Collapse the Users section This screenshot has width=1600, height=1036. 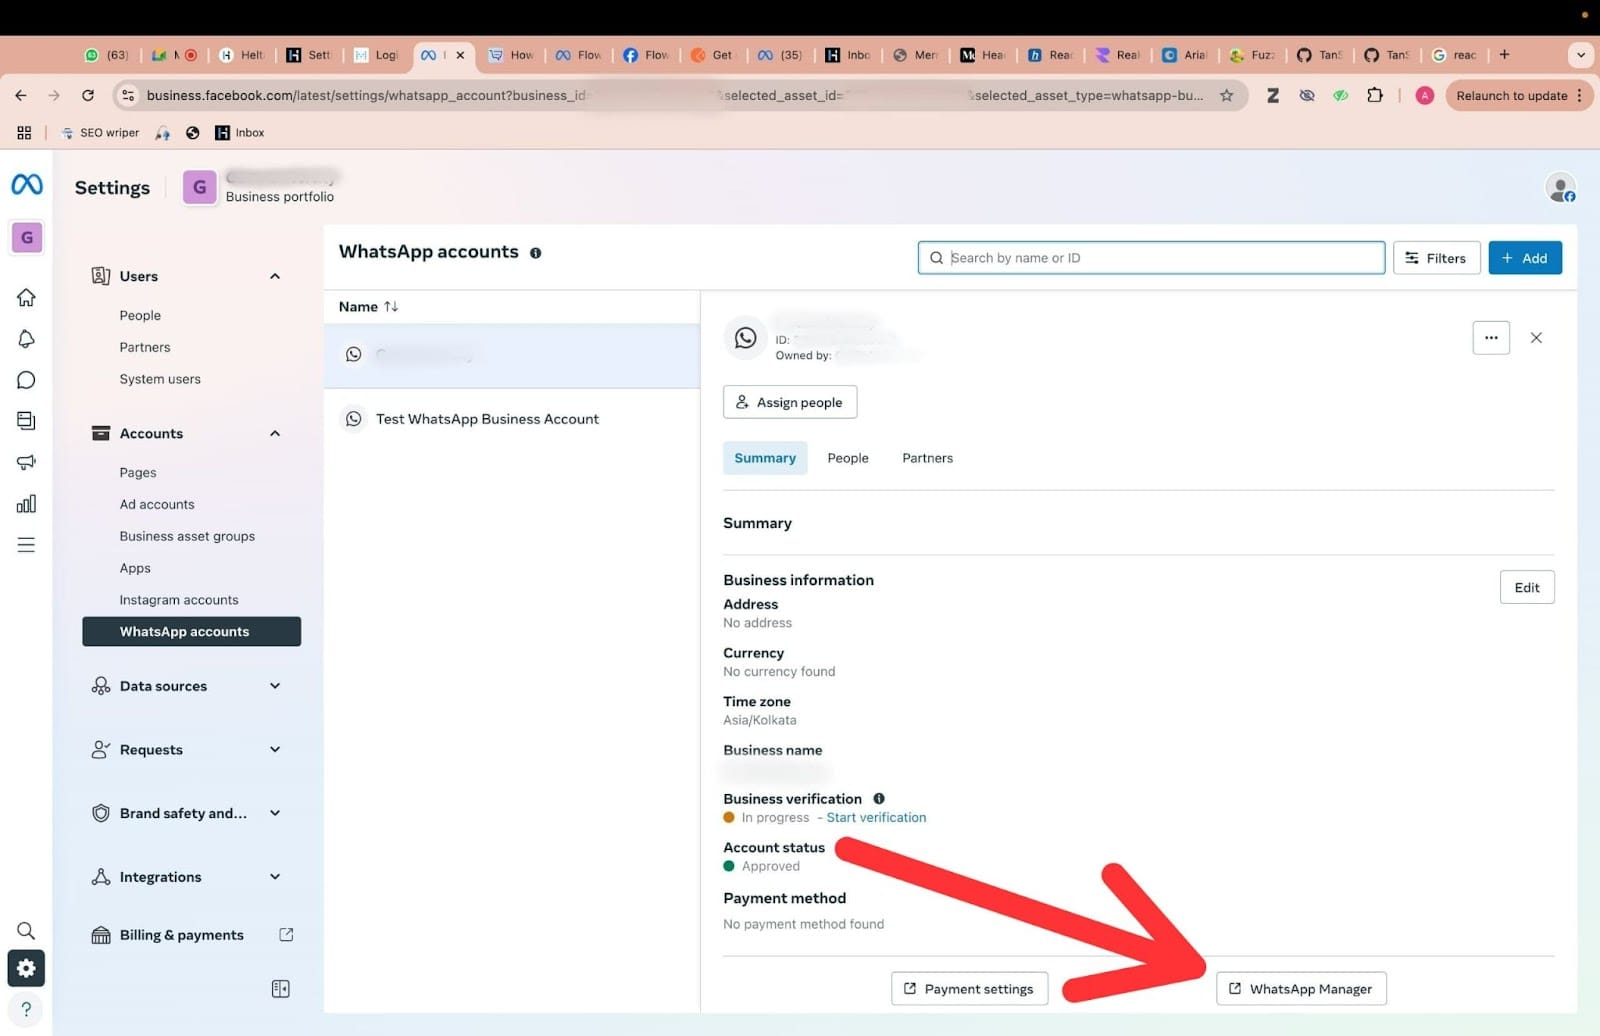pyautogui.click(x=275, y=277)
